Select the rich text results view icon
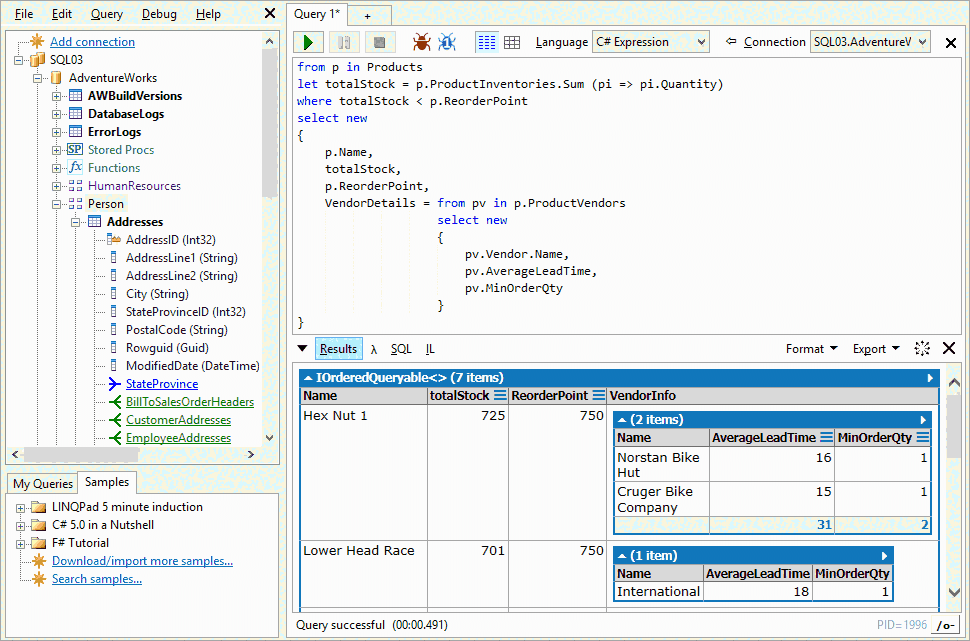Image resolution: width=970 pixels, height=641 pixels. tap(487, 42)
